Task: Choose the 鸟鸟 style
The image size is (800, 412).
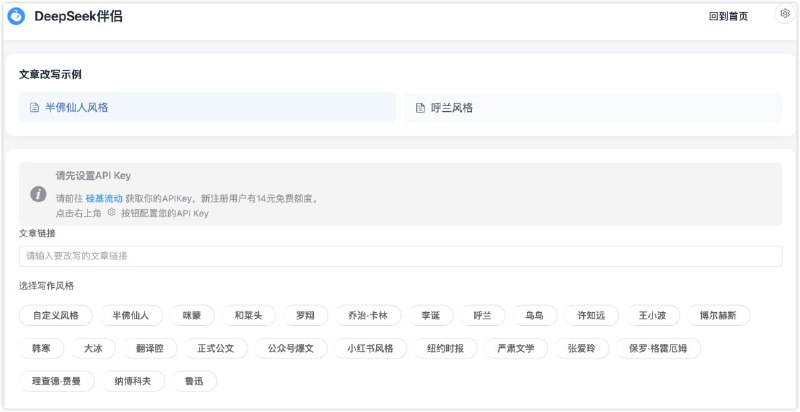Action: click(x=535, y=316)
